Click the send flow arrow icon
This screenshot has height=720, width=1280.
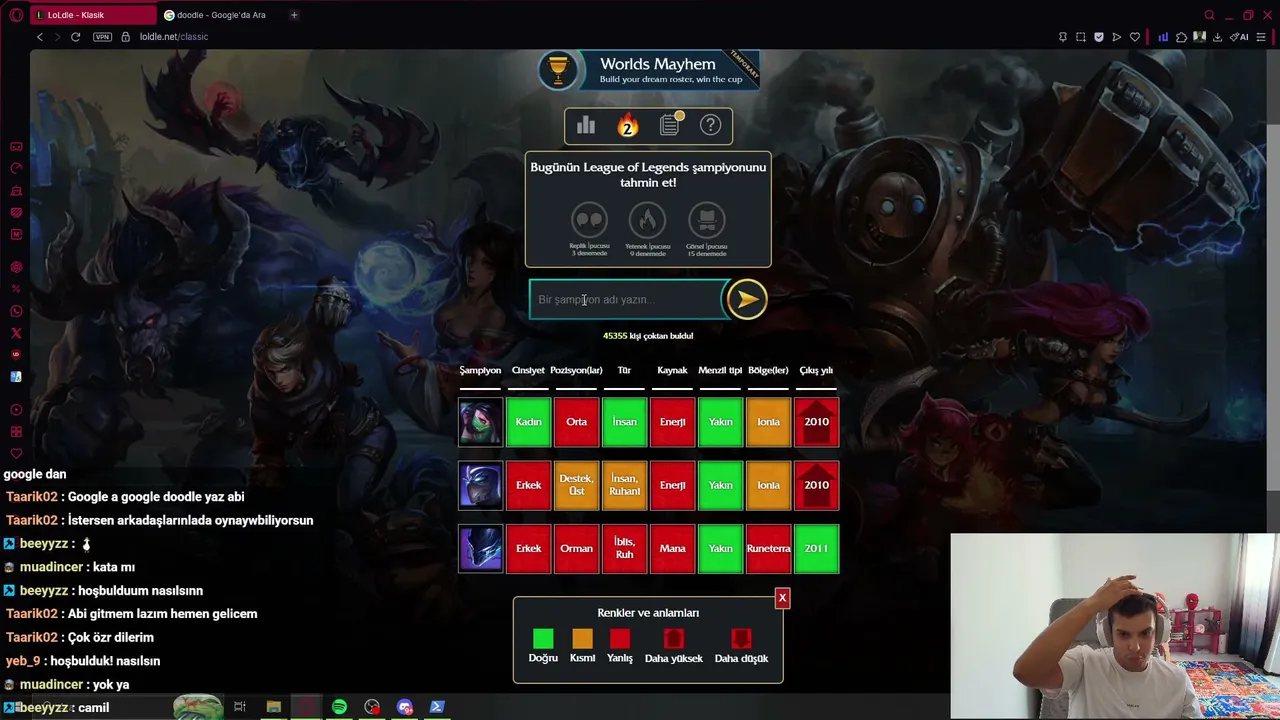point(1117,37)
